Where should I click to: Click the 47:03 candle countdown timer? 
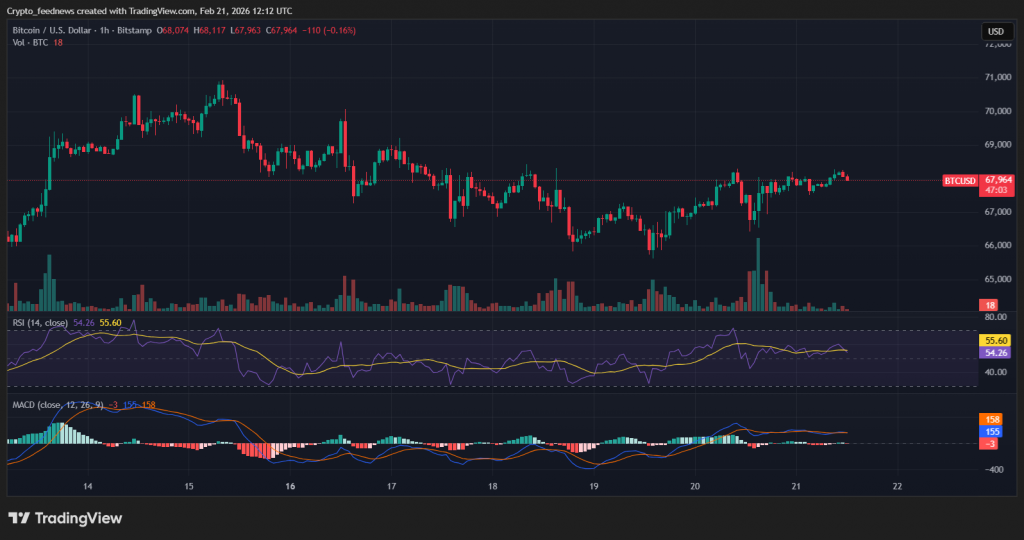click(997, 190)
